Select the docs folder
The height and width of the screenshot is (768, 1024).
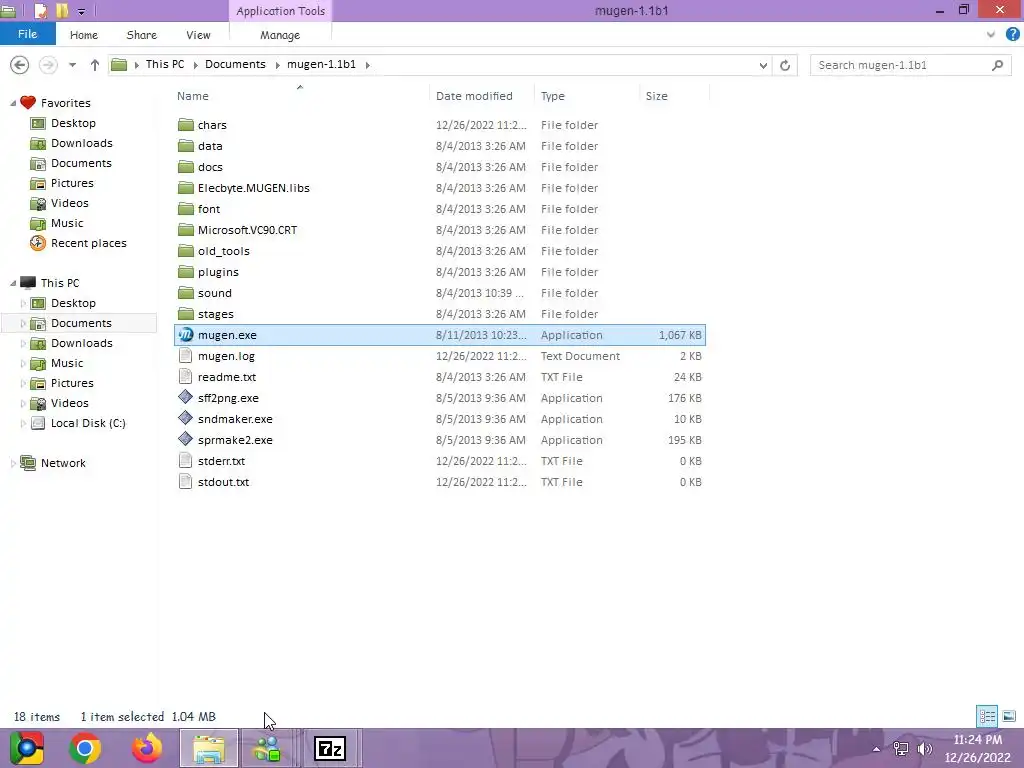coord(210,167)
